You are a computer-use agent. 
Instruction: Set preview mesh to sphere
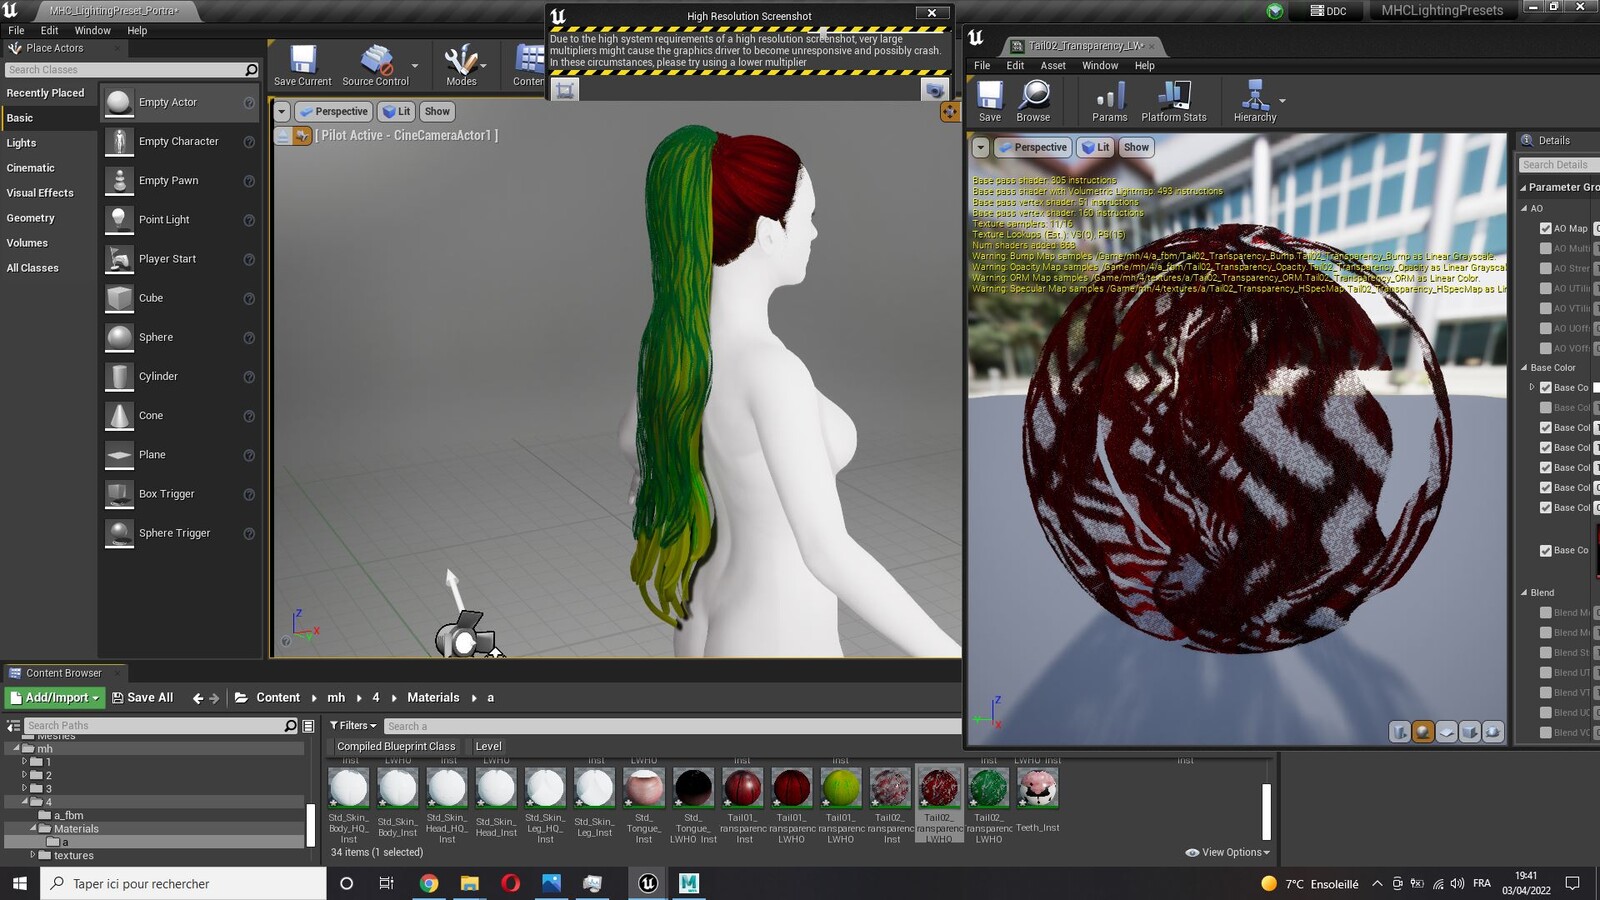(1423, 732)
